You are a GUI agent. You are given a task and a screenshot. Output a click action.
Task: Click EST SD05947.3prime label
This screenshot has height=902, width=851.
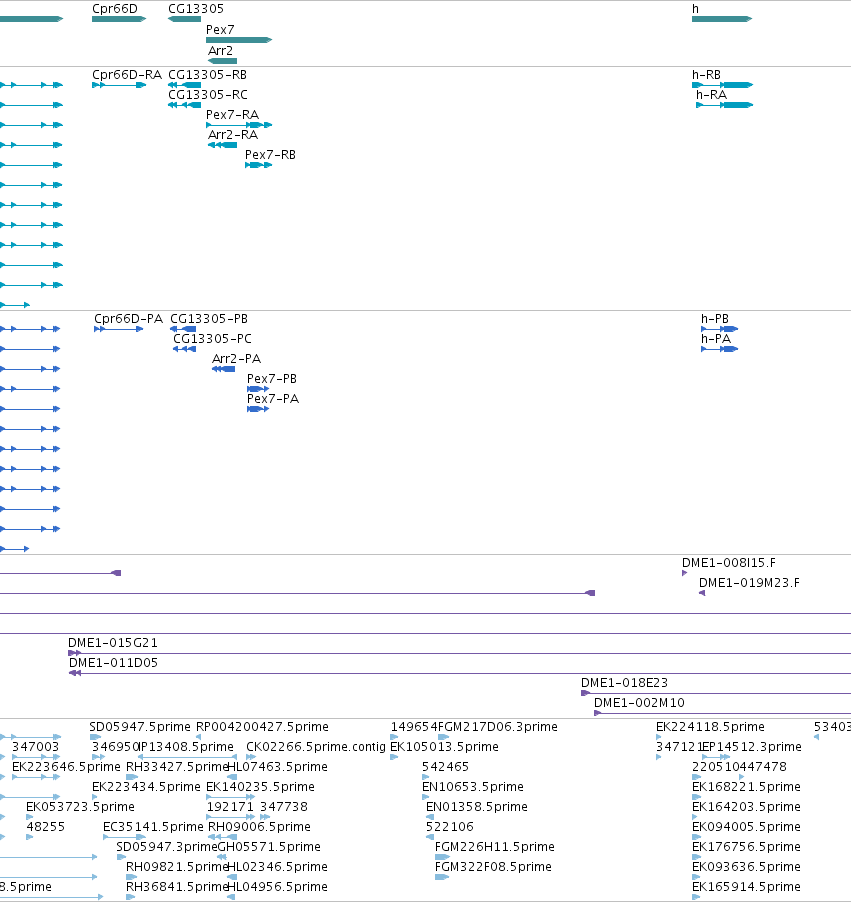tap(167, 847)
